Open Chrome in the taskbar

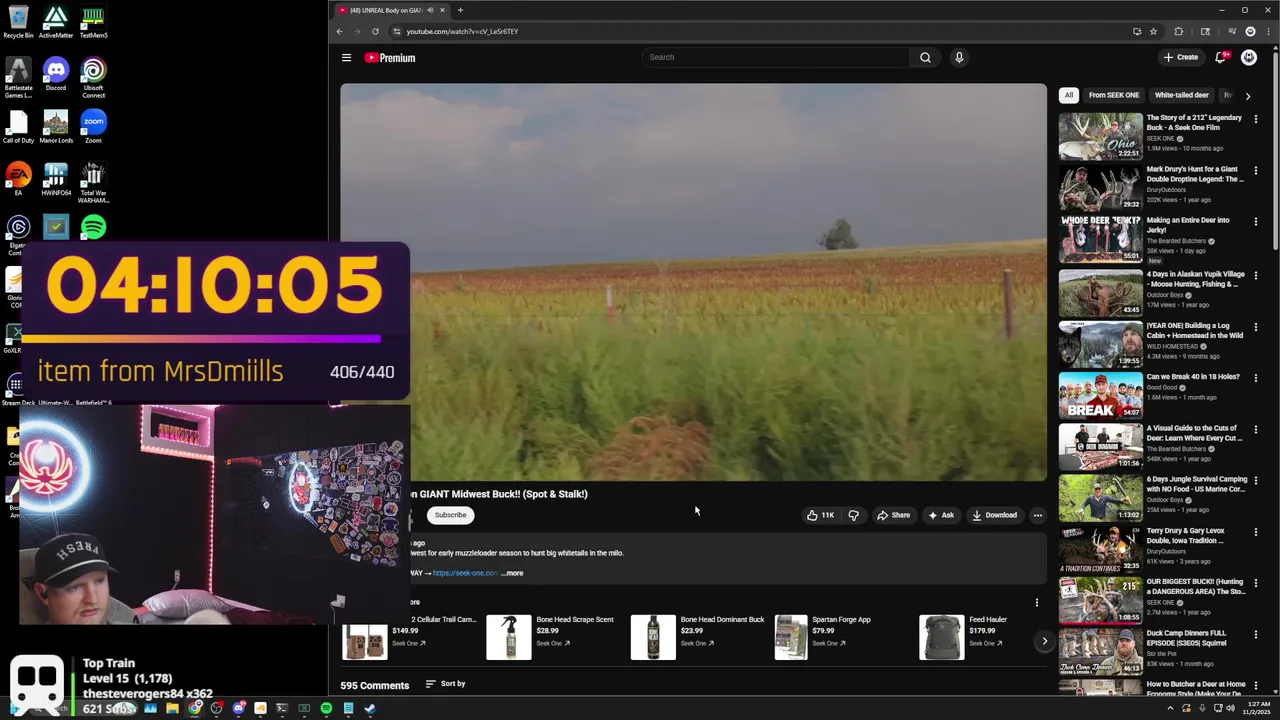point(194,708)
